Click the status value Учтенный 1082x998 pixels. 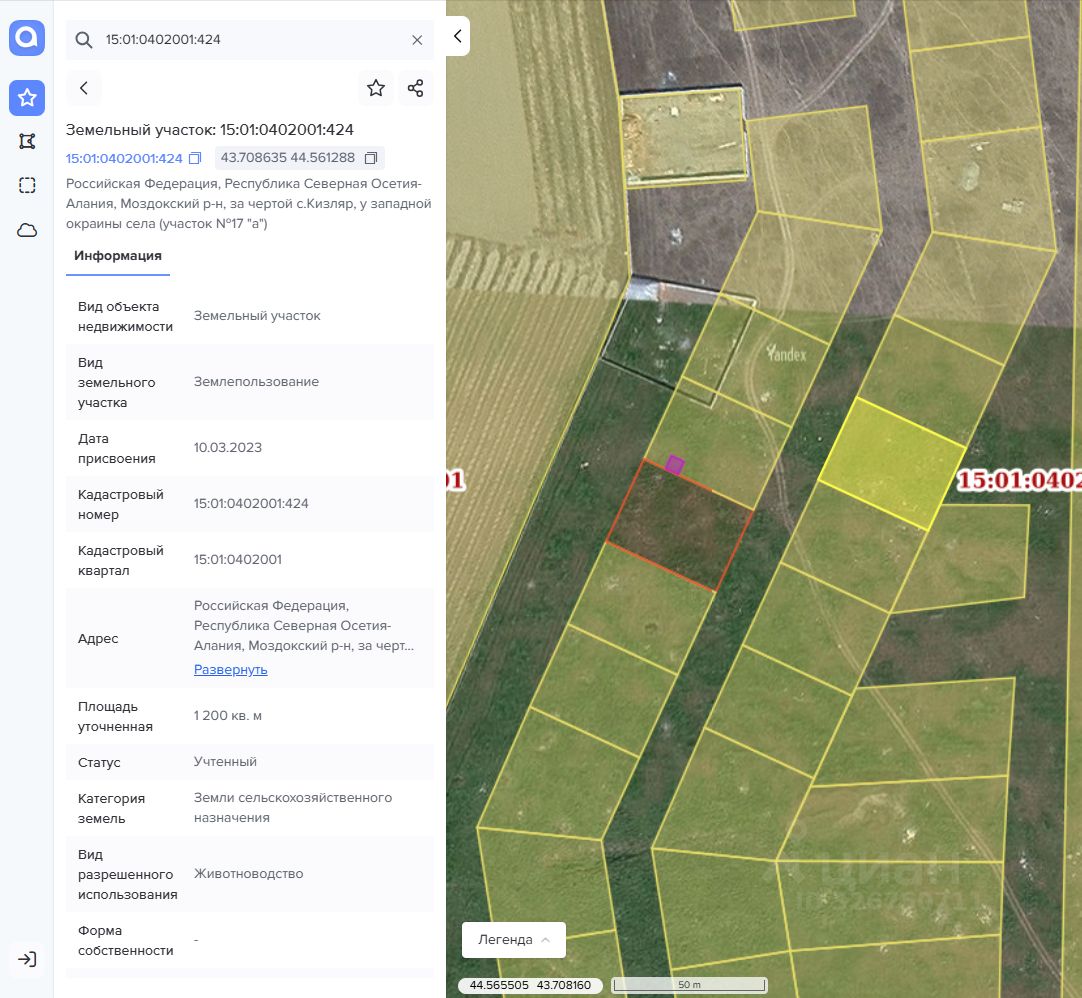tap(225, 762)
